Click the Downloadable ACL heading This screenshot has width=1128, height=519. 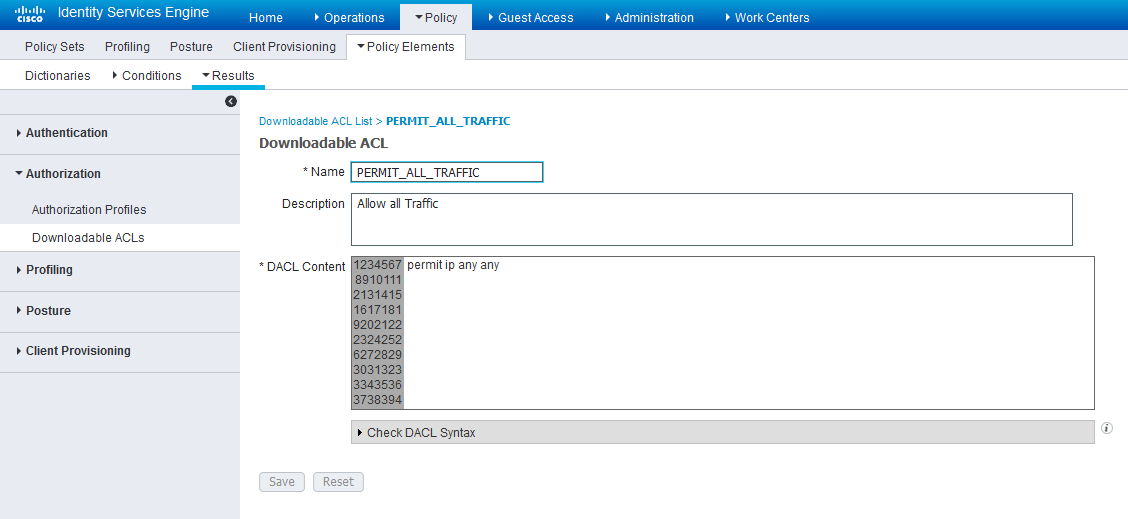click(324, 143)
